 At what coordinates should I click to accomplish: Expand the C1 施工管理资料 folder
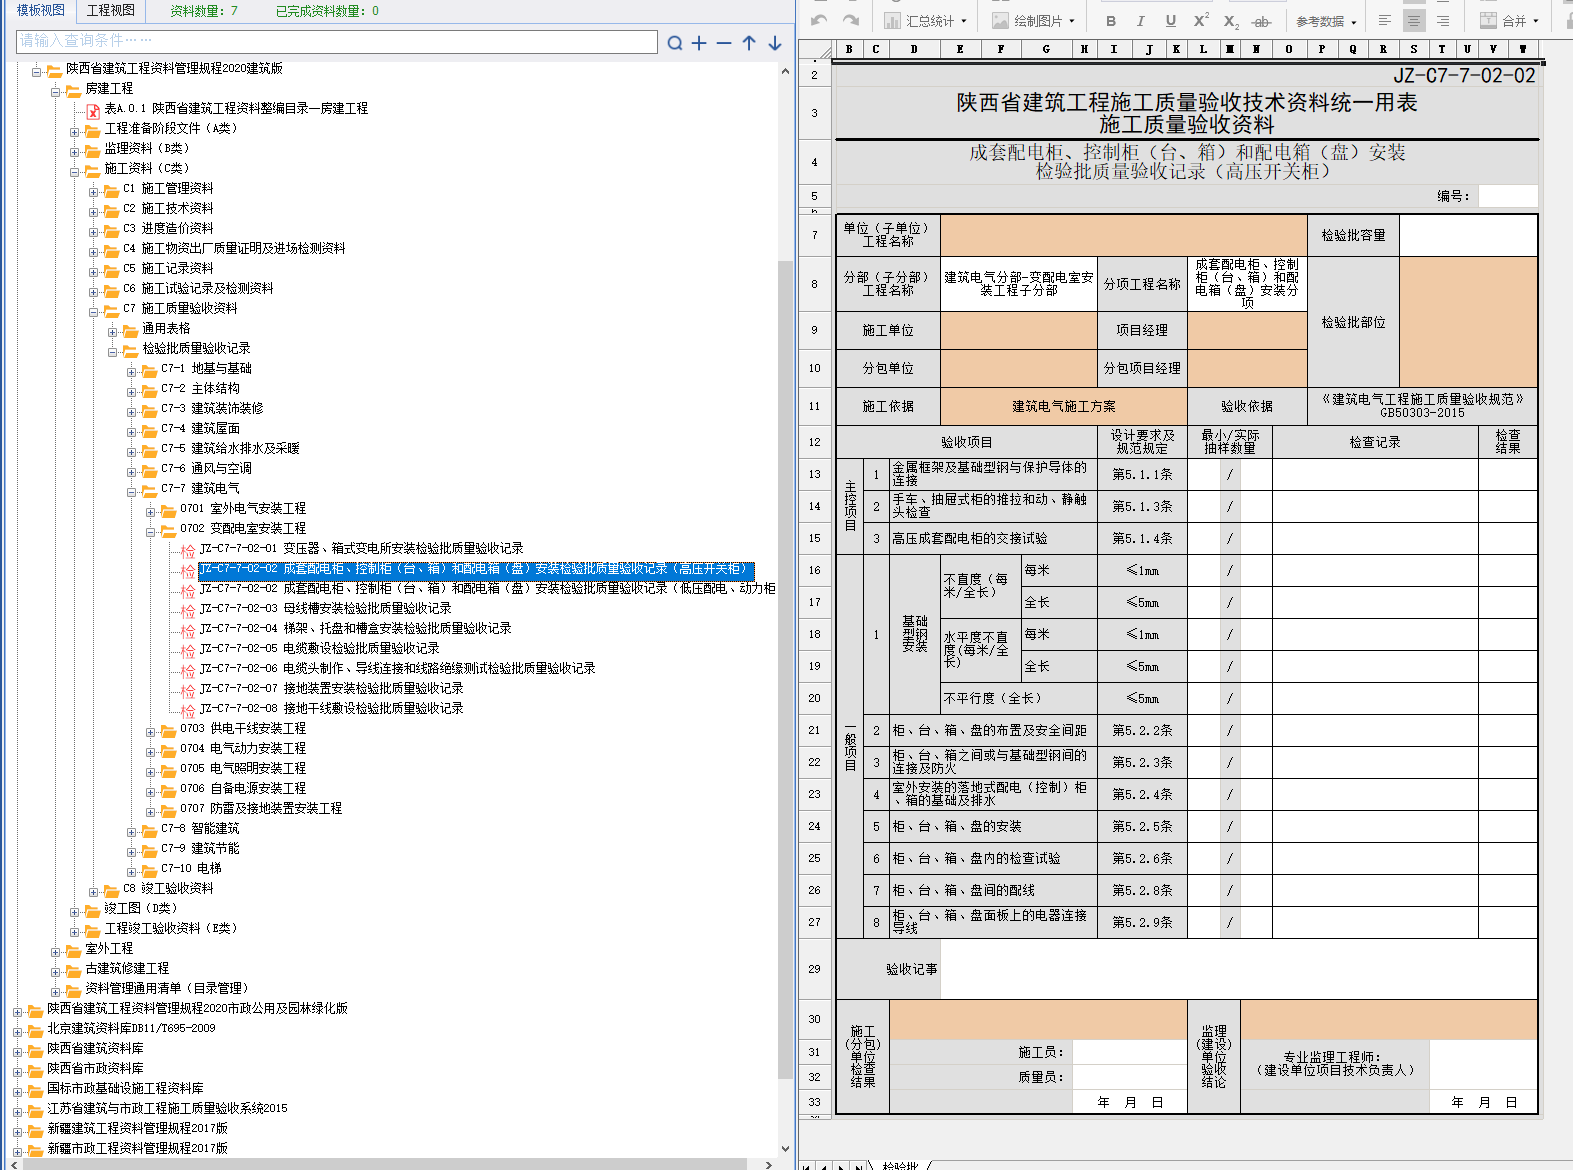click(x=94, y=191)
